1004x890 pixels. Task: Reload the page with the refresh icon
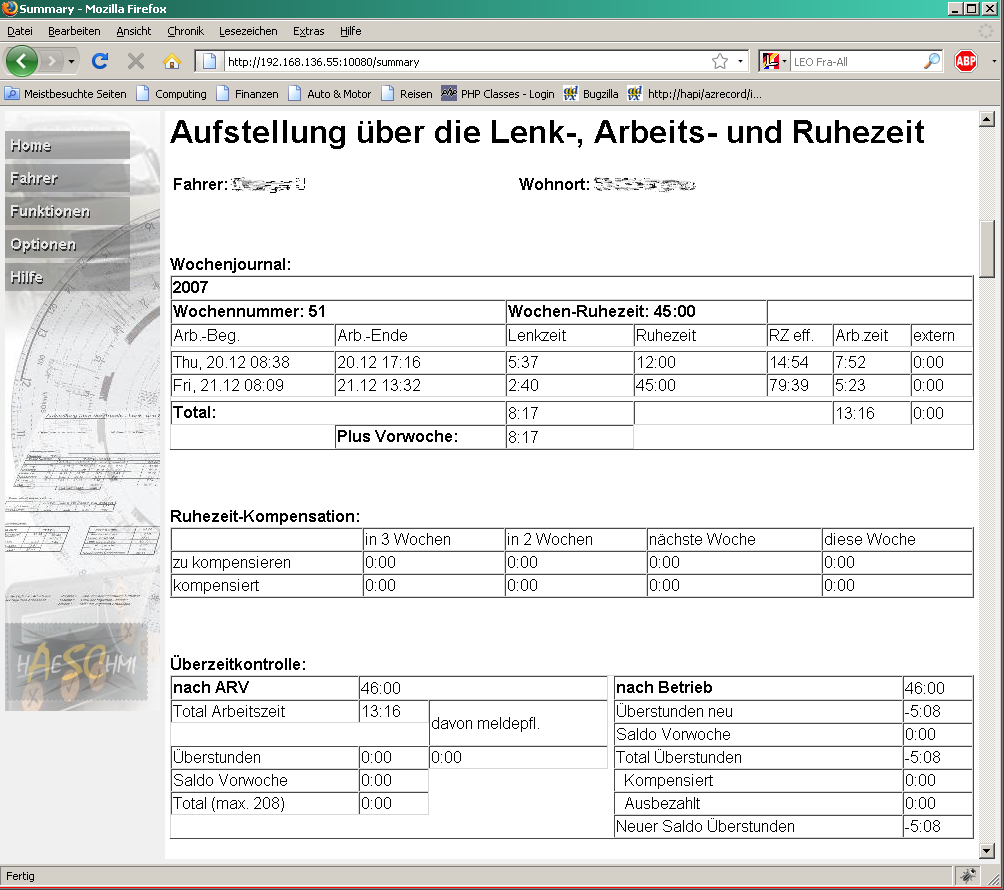click(x=99, y=61)
